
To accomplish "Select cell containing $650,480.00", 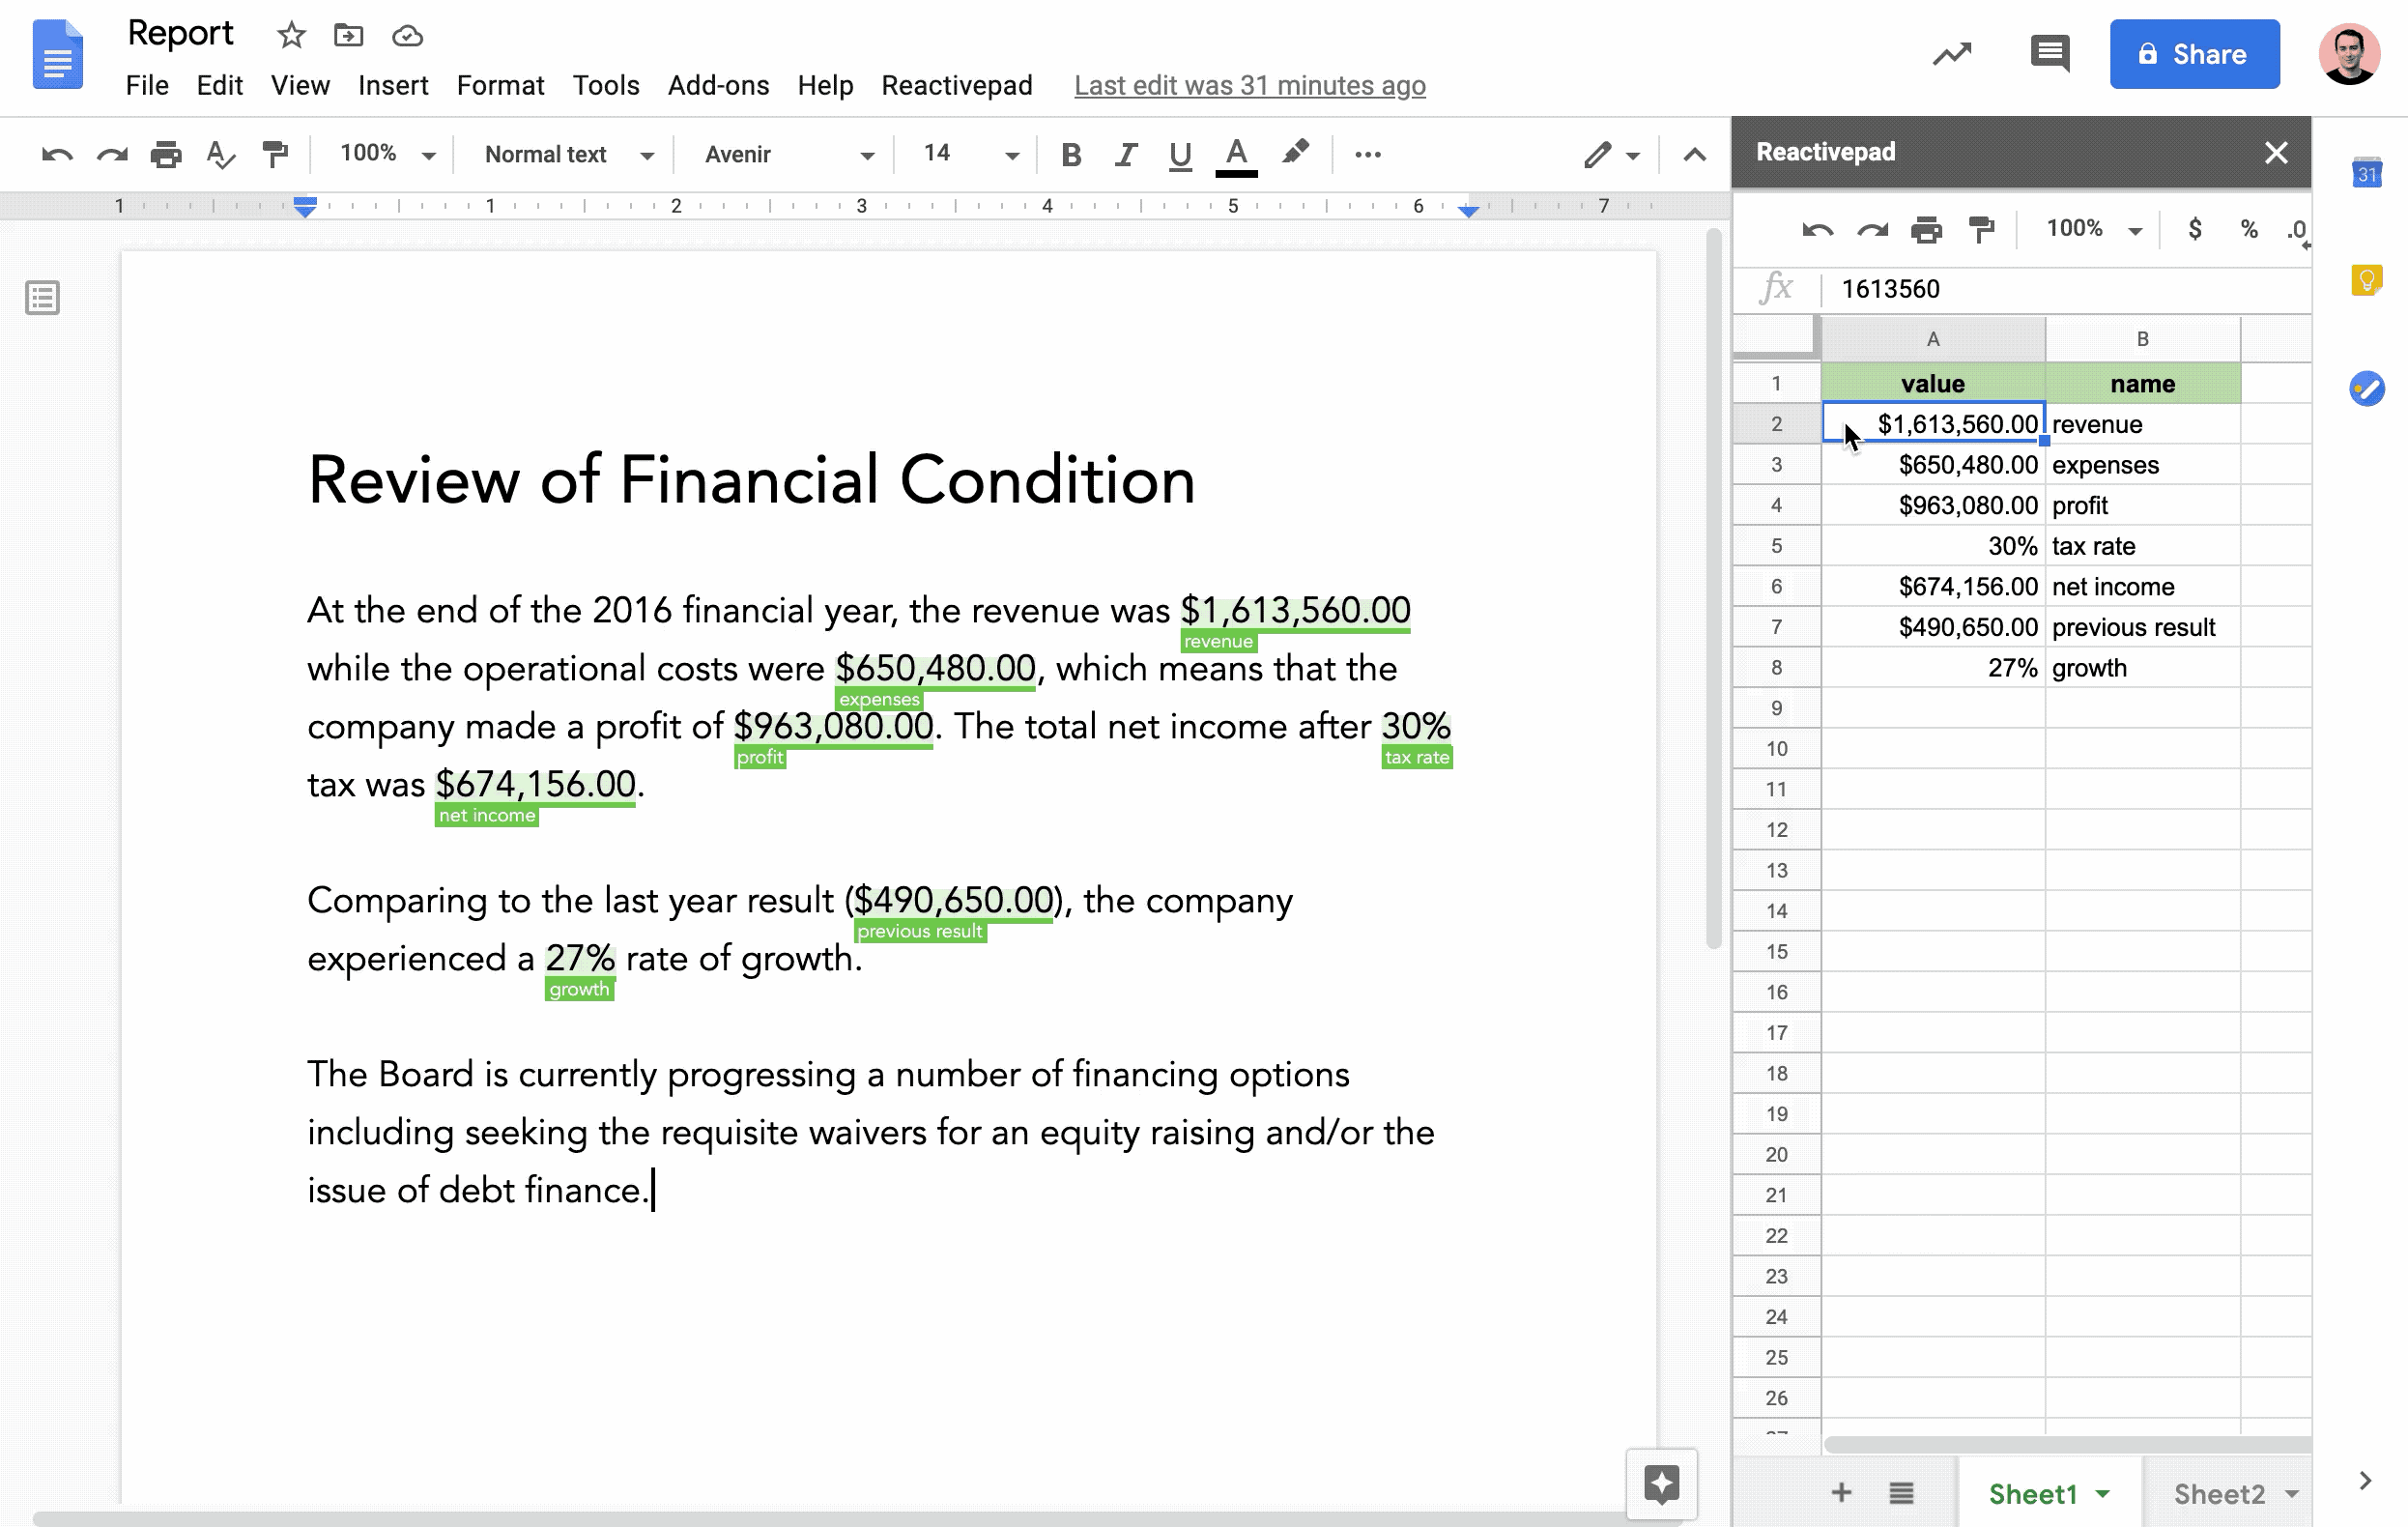I will (1932, 465).
